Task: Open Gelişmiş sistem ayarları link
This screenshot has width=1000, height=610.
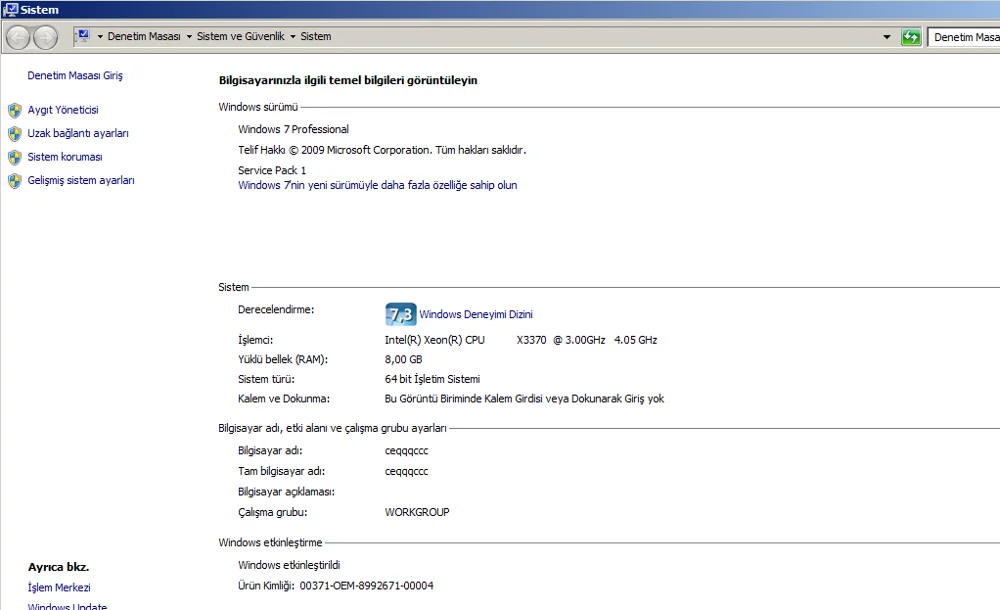Action: 81,181
